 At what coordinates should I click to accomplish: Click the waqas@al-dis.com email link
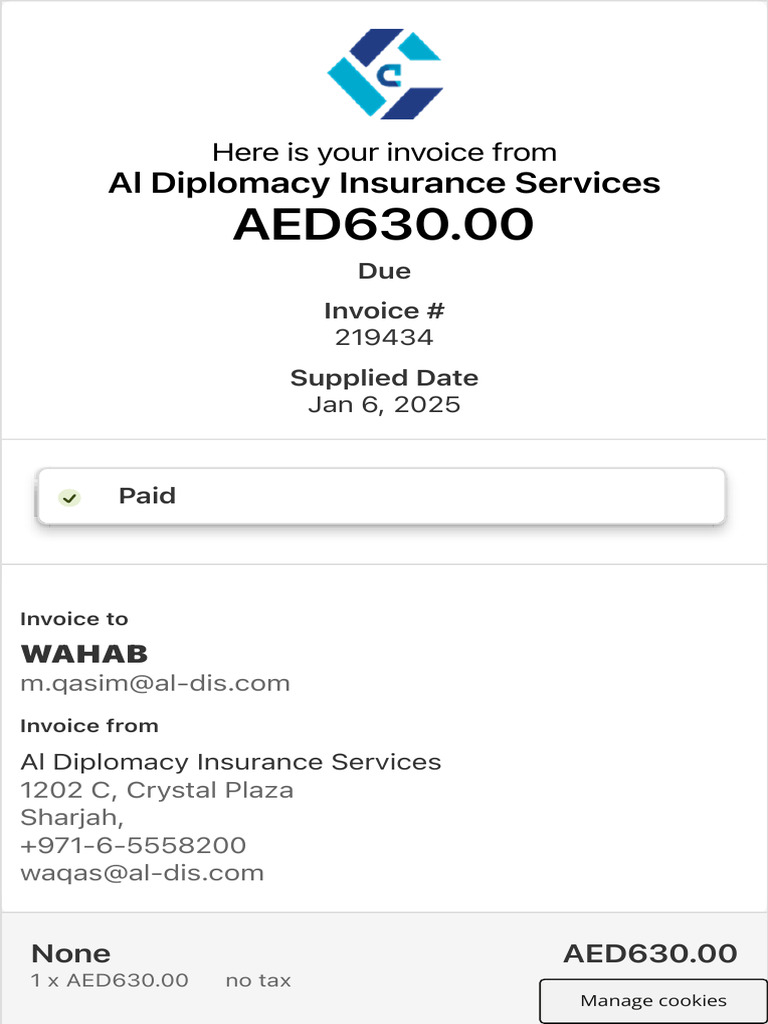click(142, 872)
